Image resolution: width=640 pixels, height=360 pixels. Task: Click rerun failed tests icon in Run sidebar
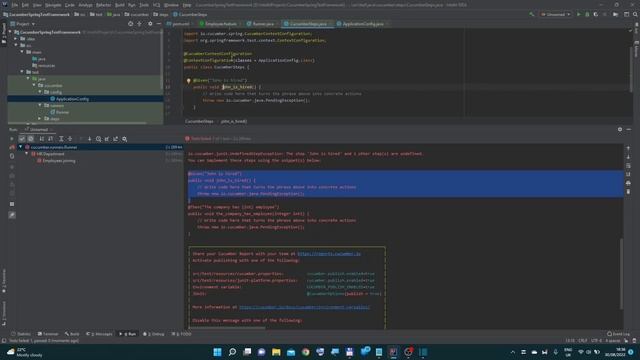point(12,147)
